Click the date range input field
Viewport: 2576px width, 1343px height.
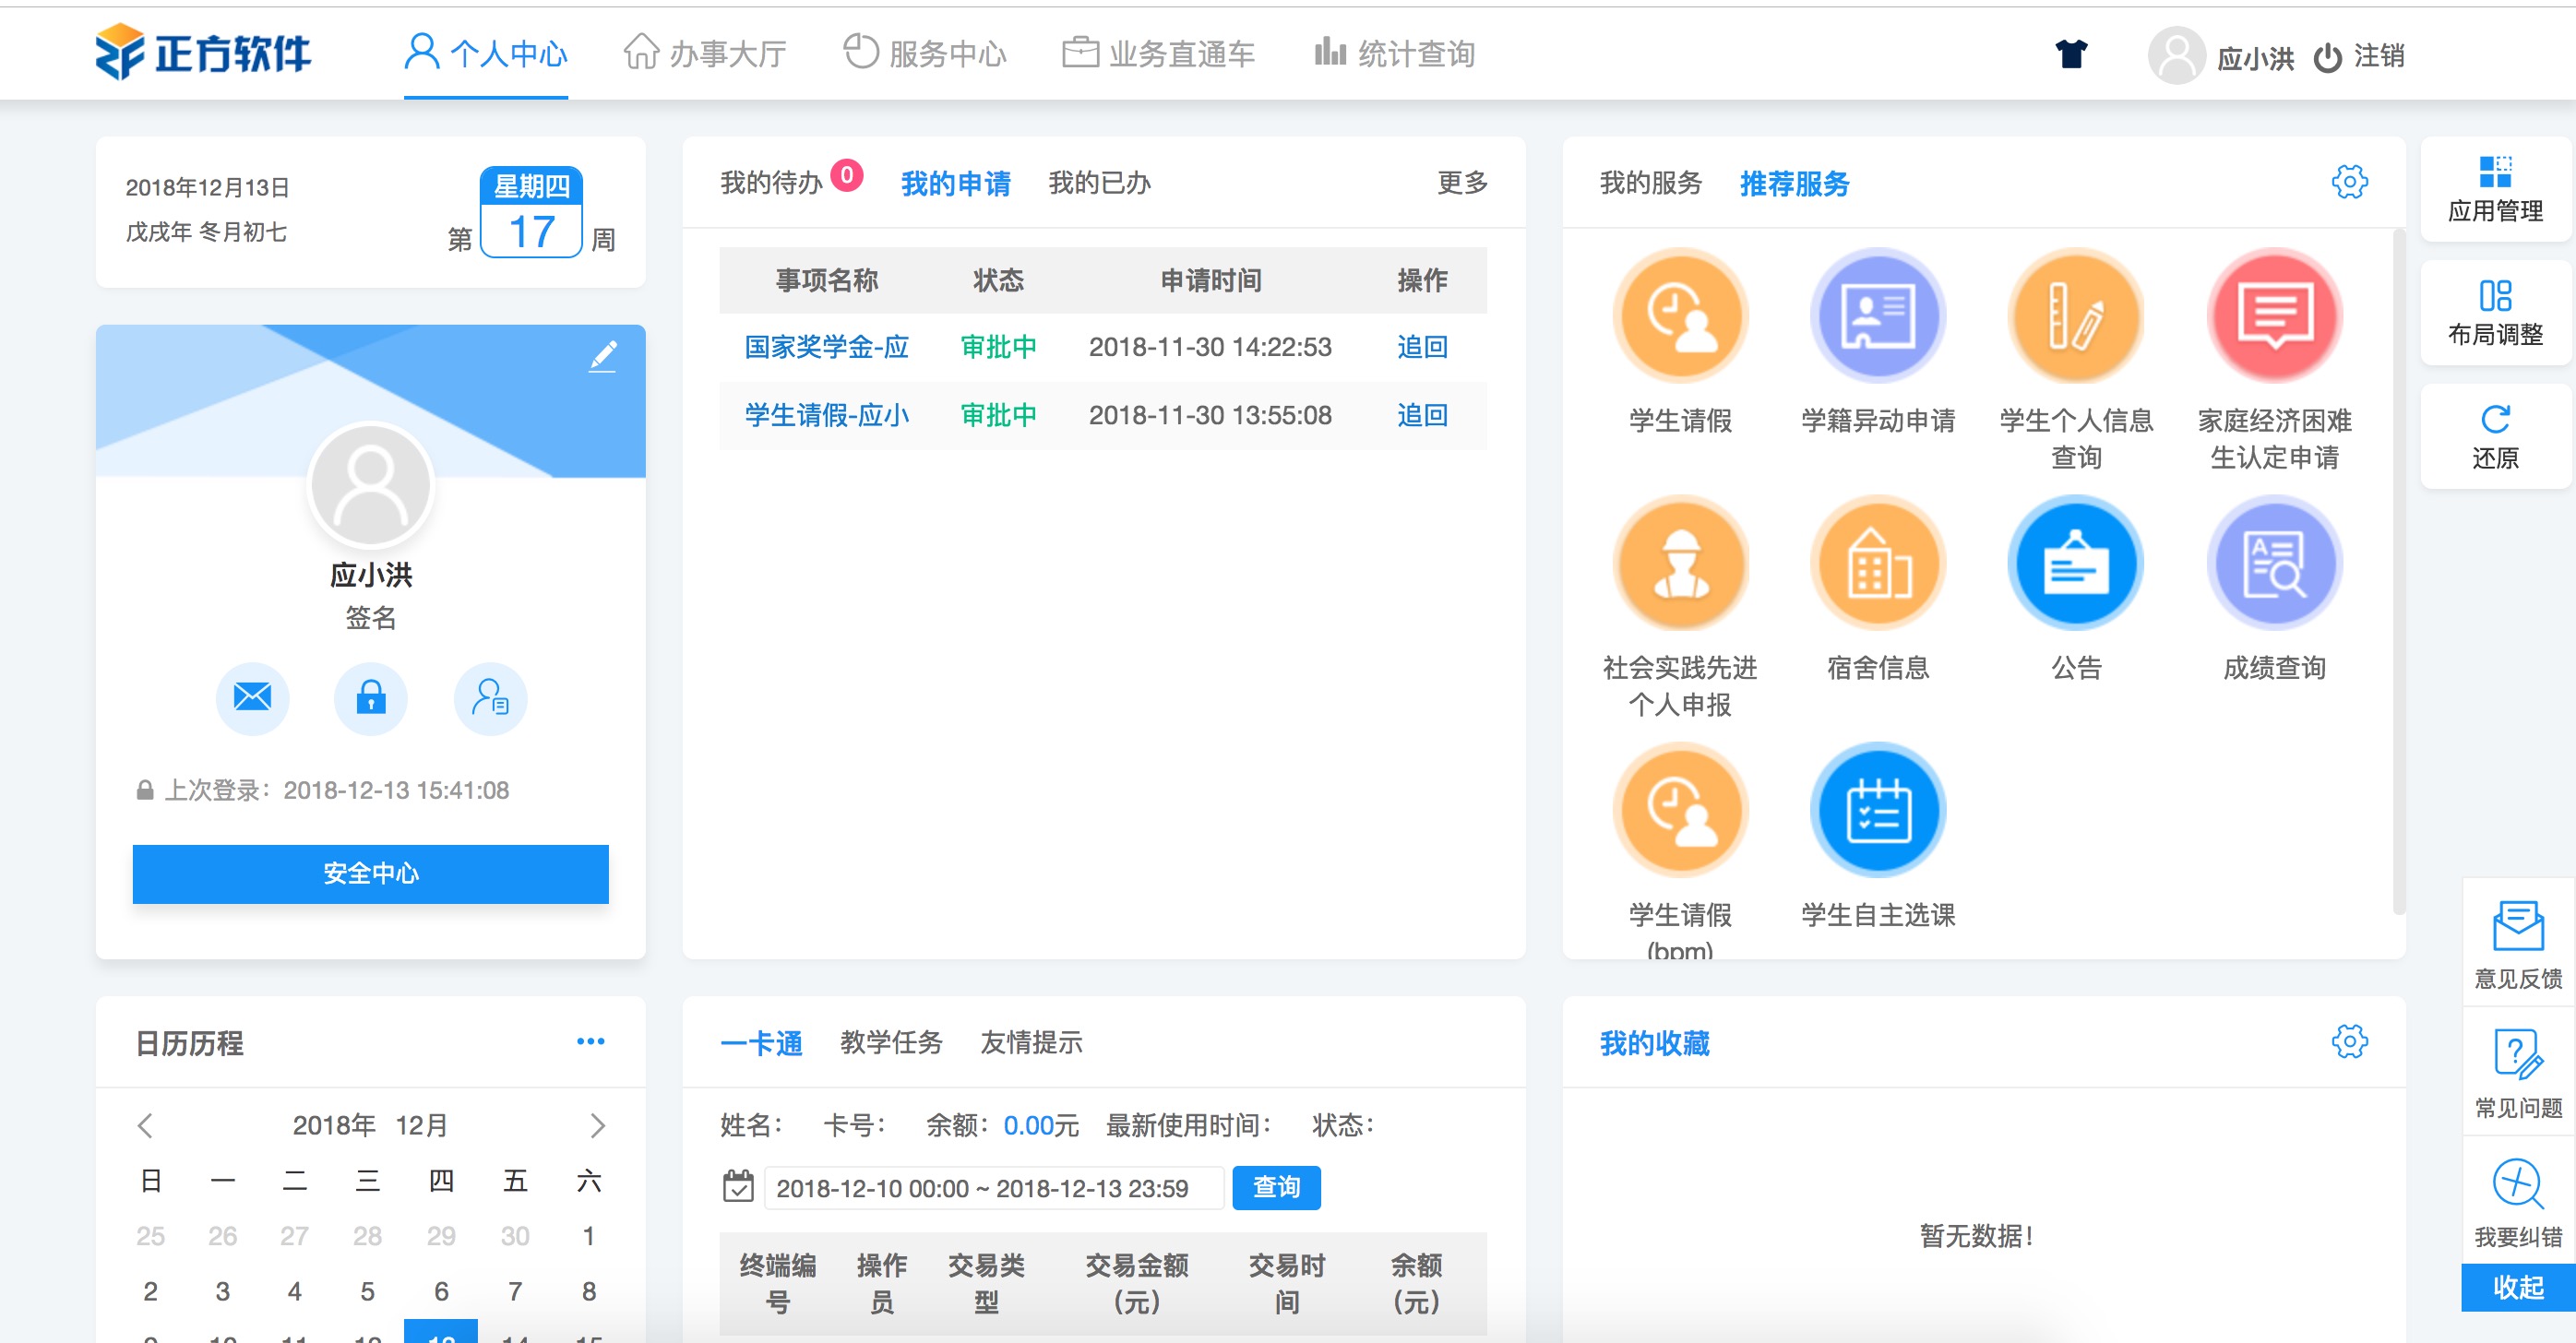click(x=994, y=1187)
